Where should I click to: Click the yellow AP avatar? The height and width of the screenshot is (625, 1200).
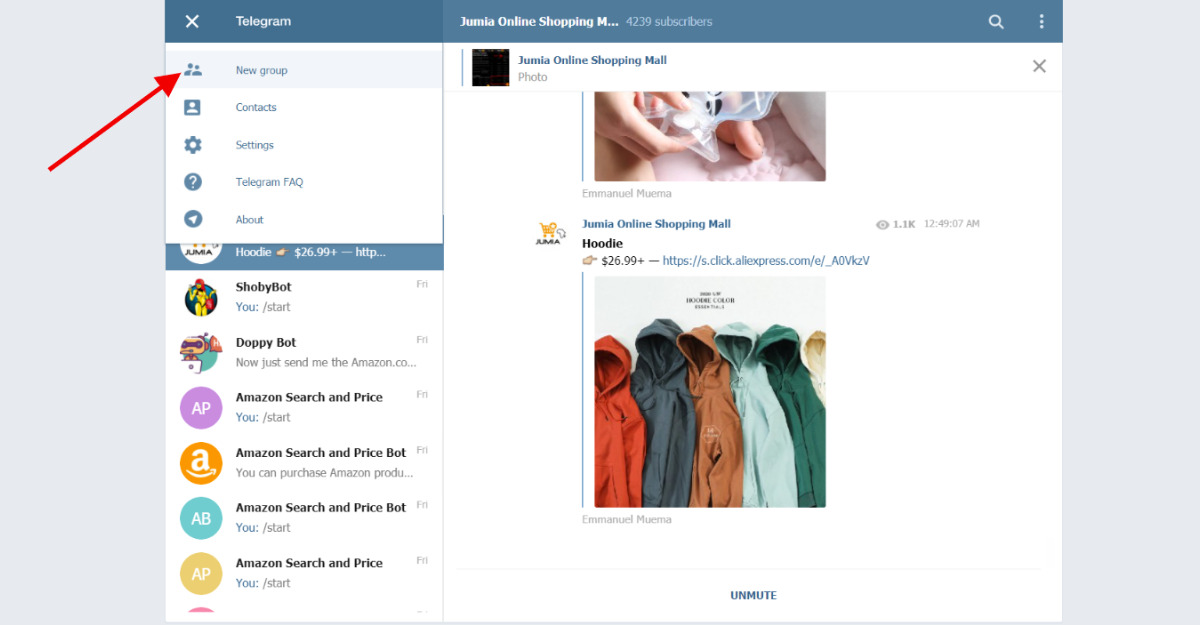(x=201, y=573)
